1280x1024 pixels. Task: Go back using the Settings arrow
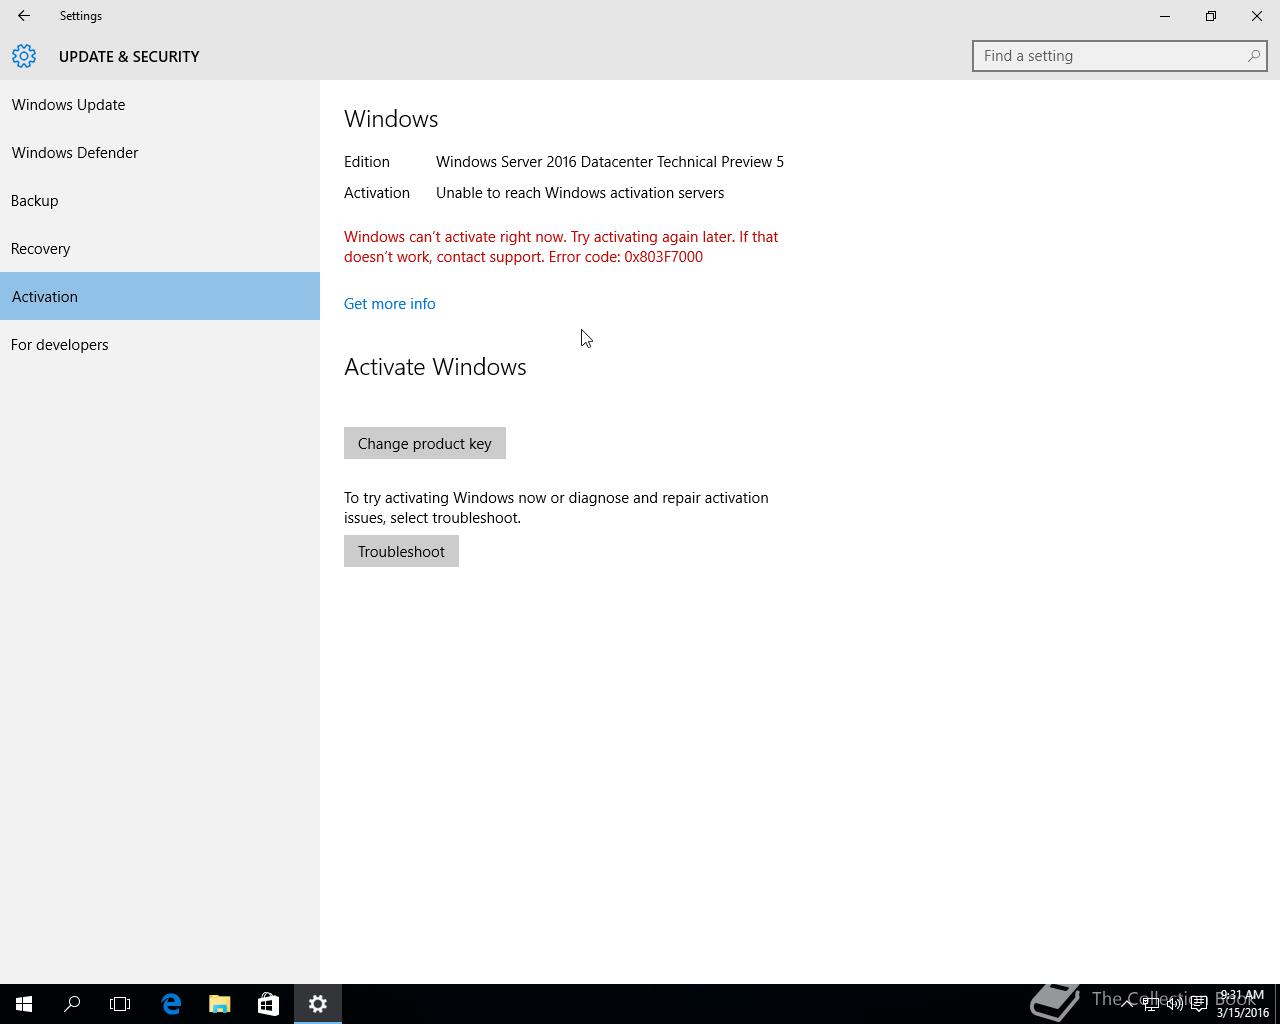tap(23, 16)
